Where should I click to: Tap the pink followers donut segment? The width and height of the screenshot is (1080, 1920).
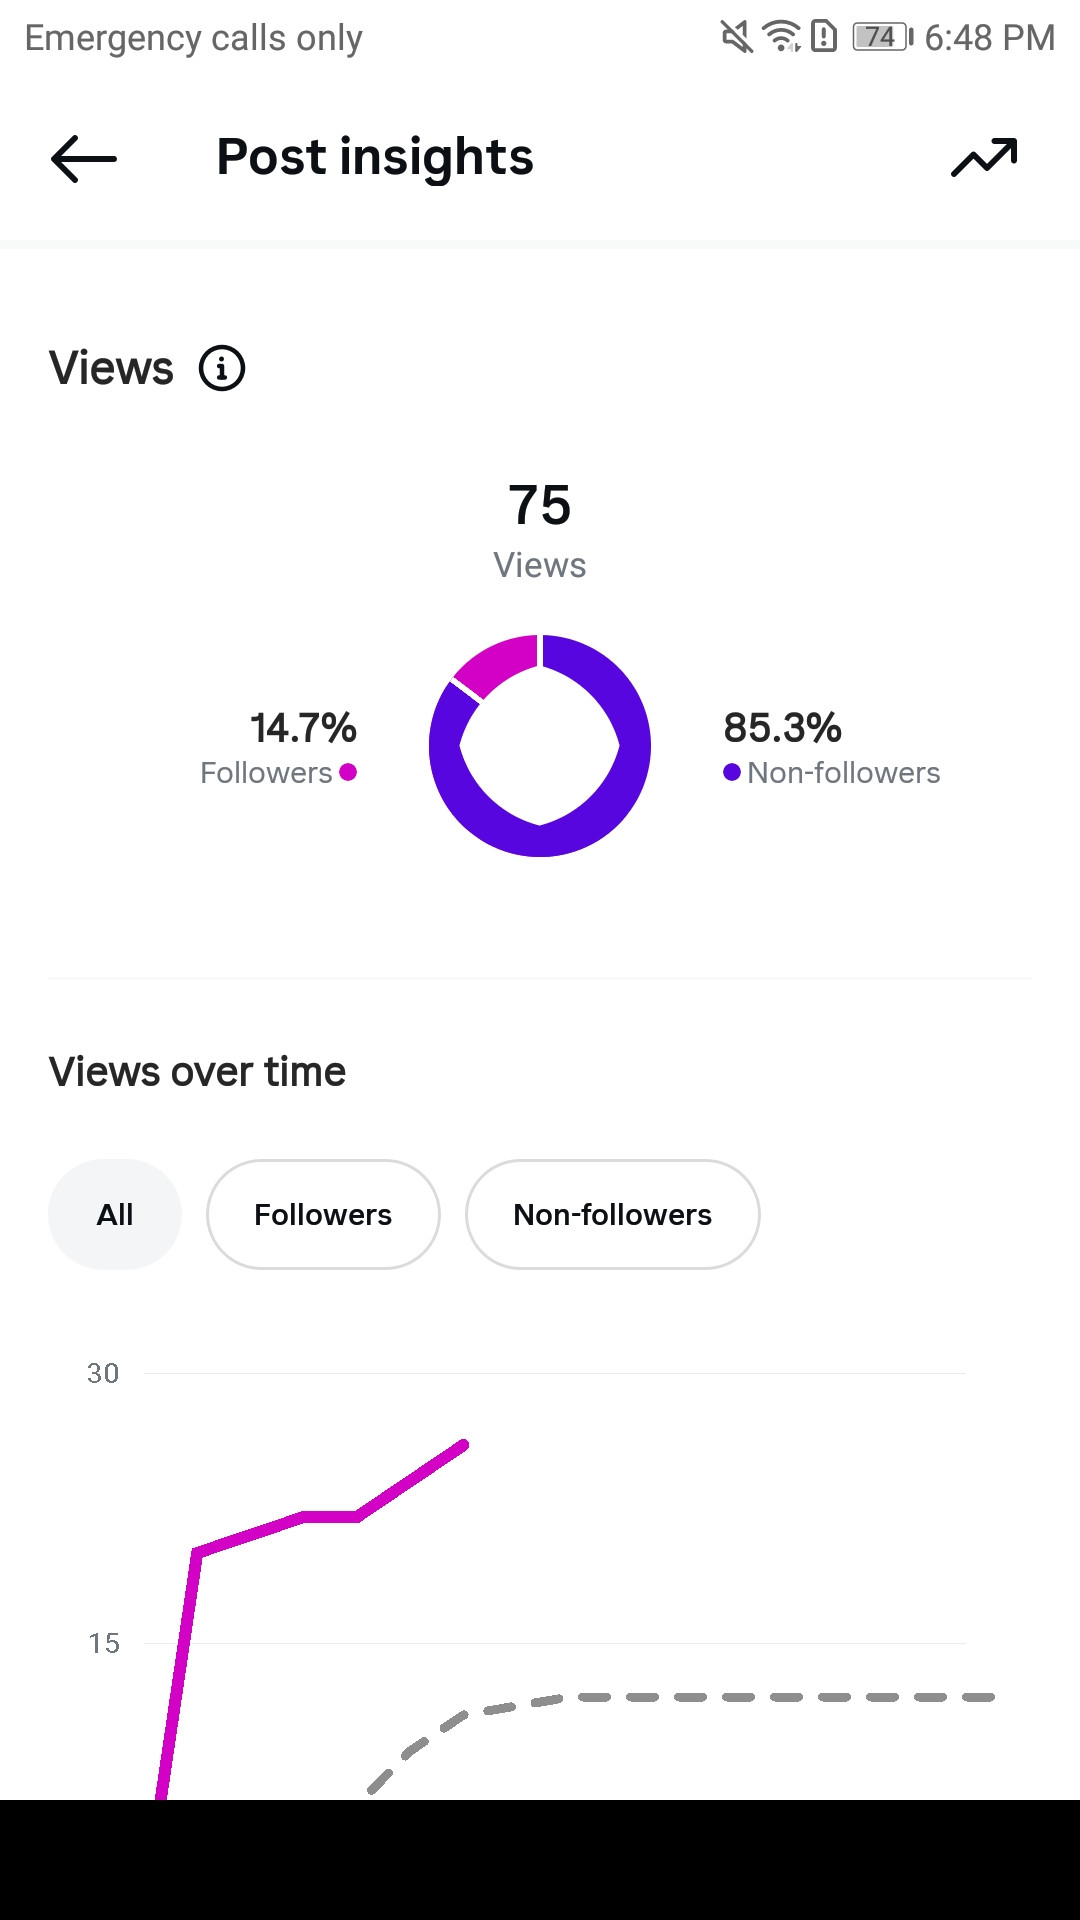pos(495,662)
